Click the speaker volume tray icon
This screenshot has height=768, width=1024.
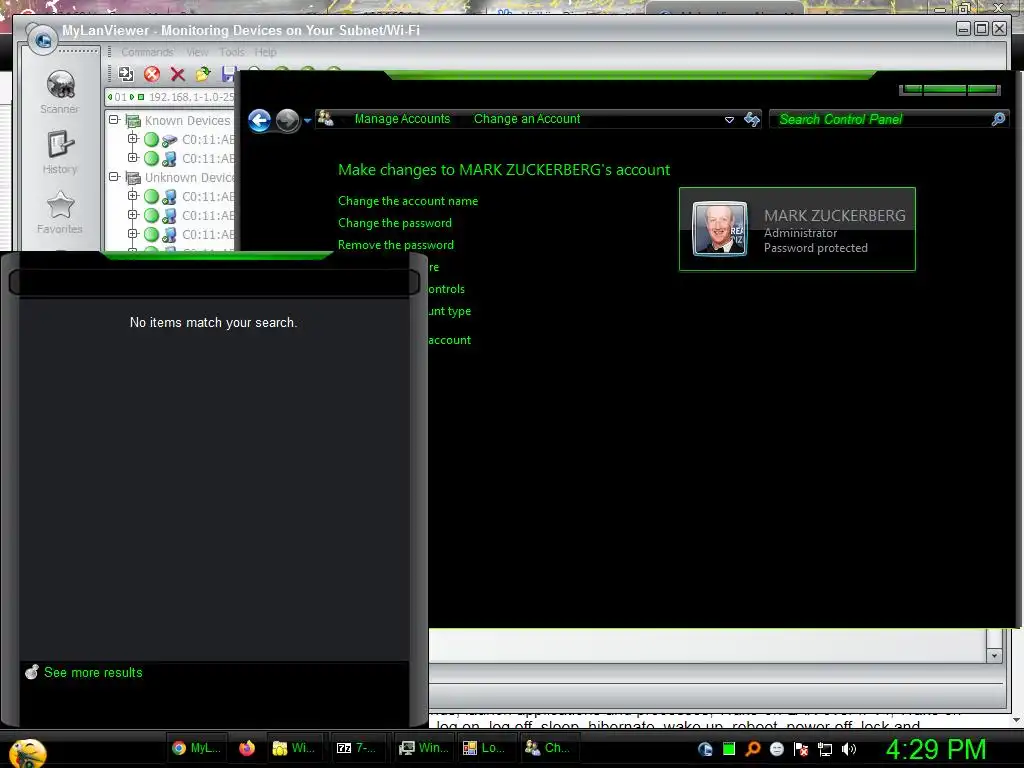[x=848, y=749]
